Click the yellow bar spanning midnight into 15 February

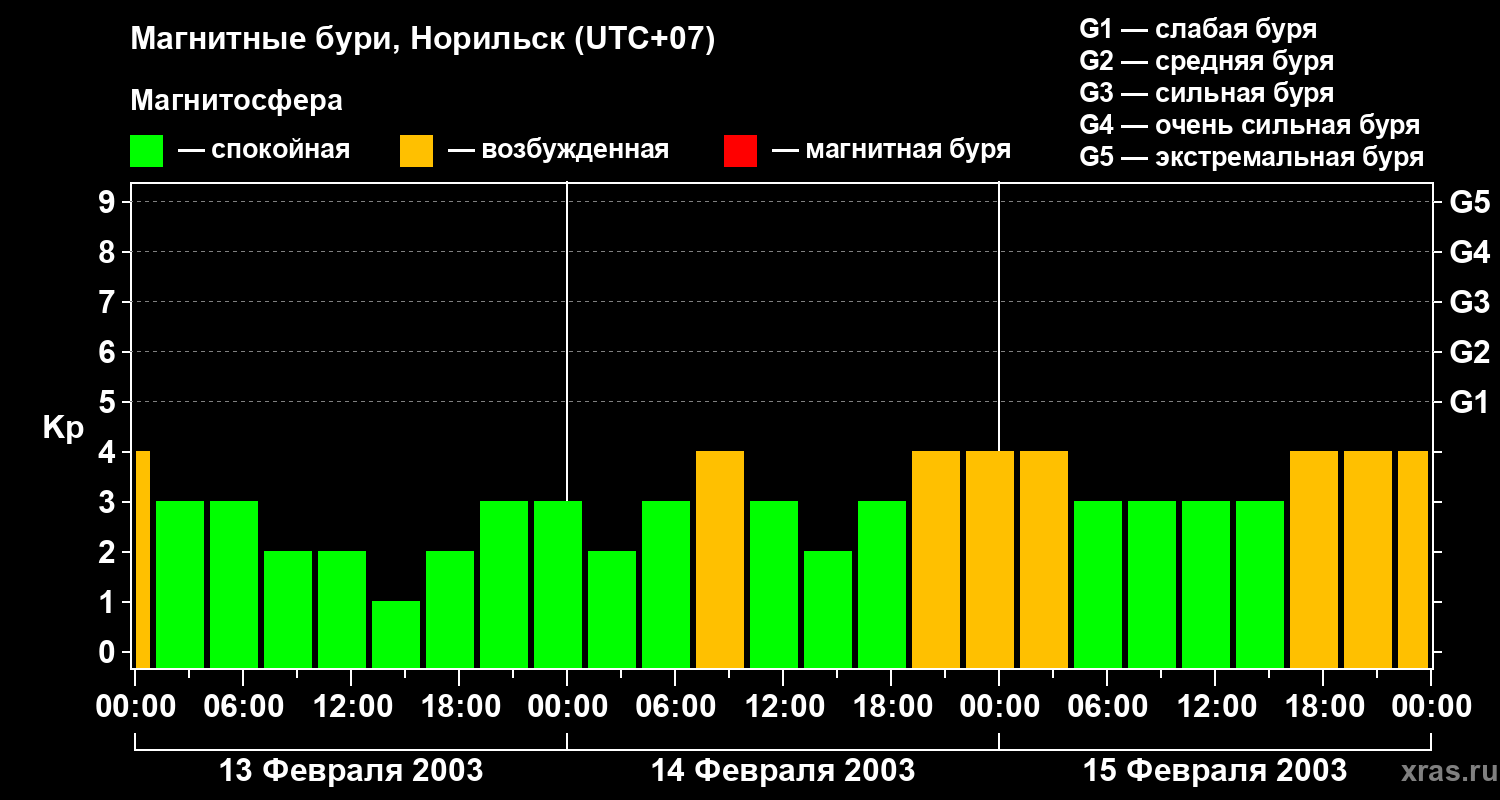(990, 559)
